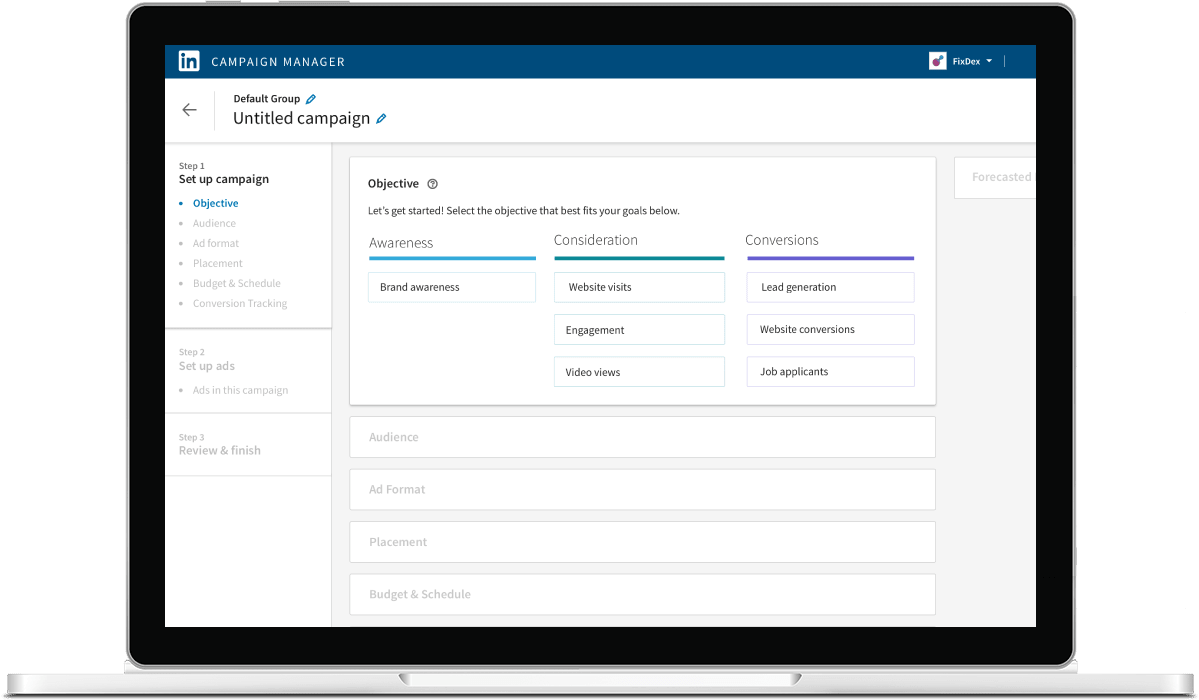This screenshot has width=1199, height=700.
Task: Expand the Ad Format section panel
Action: tap(642, 490)
